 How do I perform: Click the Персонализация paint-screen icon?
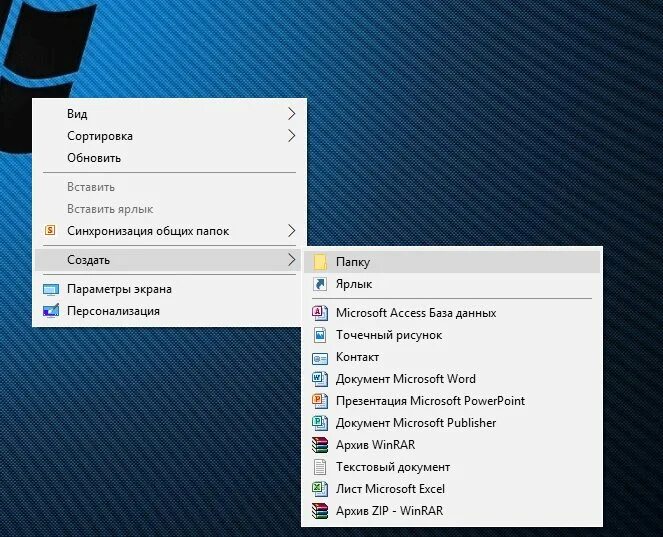pyautogui.click(x=51, y=311)
